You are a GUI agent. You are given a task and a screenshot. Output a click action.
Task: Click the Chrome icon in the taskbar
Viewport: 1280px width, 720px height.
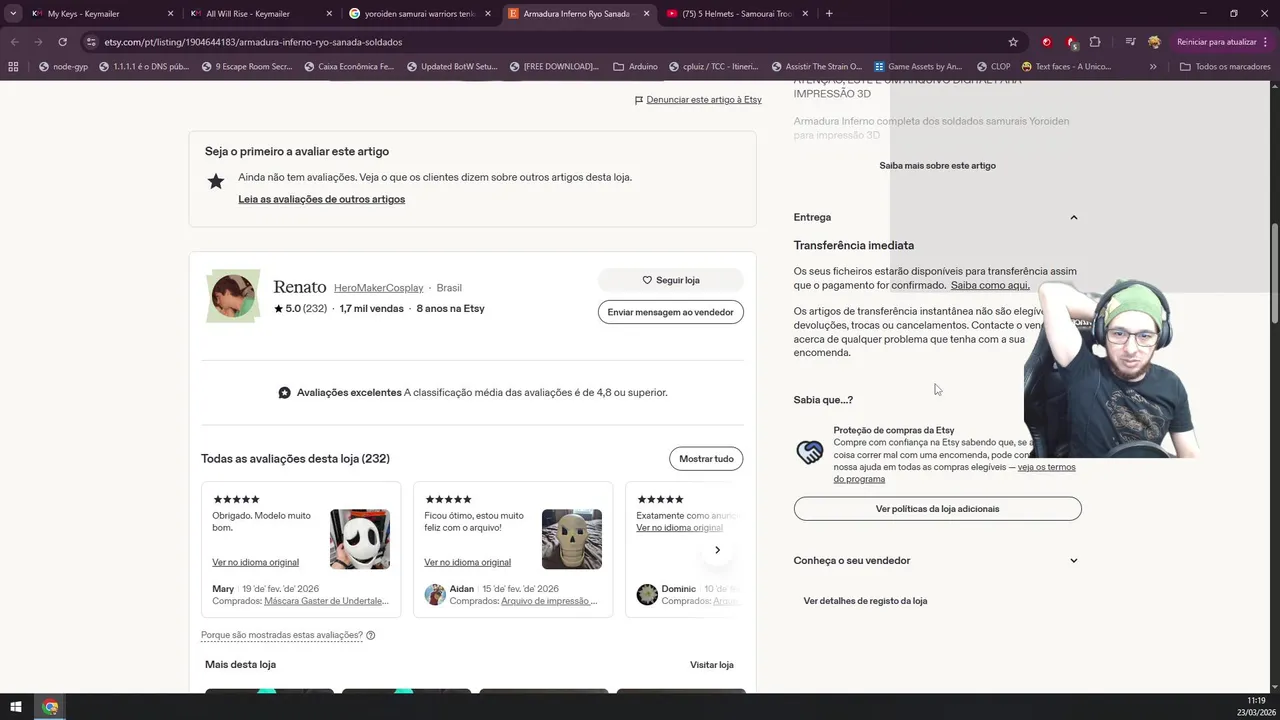[50, 707]
